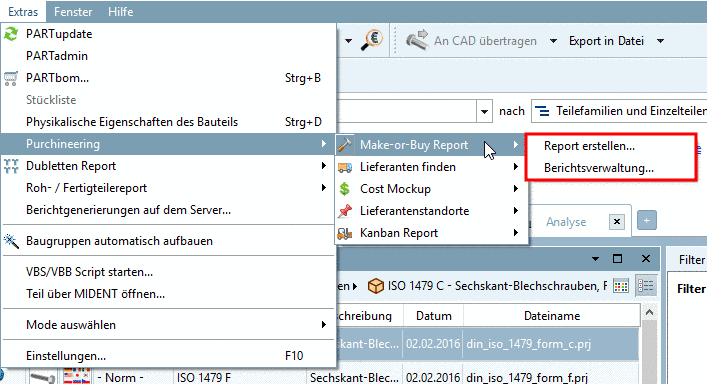The height and width of the screenshot is (384, 707).
Task: Choose Teil über MIDENT öffnen...
Action: 168,294
